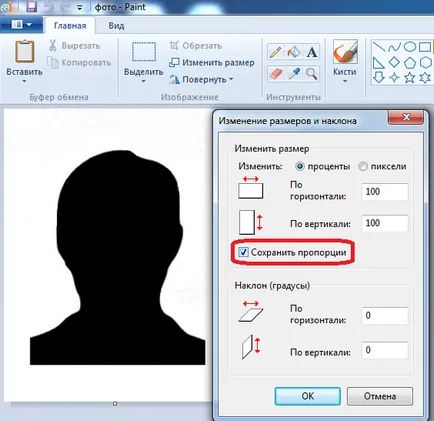Choose the Oval shape
The height and width of the screenshot is (421, 434).
[x=410, y=47]
